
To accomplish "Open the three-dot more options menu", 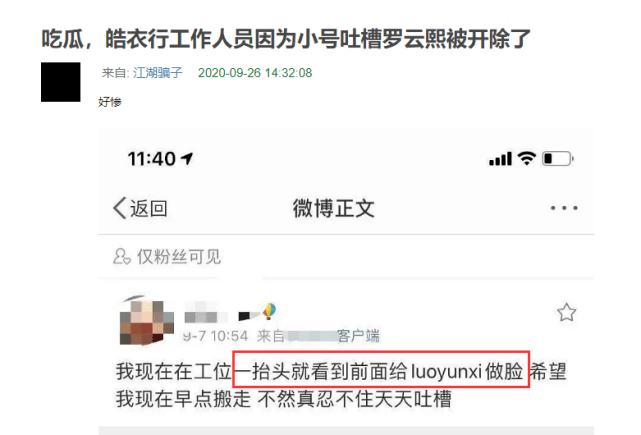I will pyautogui.click(x=564, y=208).
